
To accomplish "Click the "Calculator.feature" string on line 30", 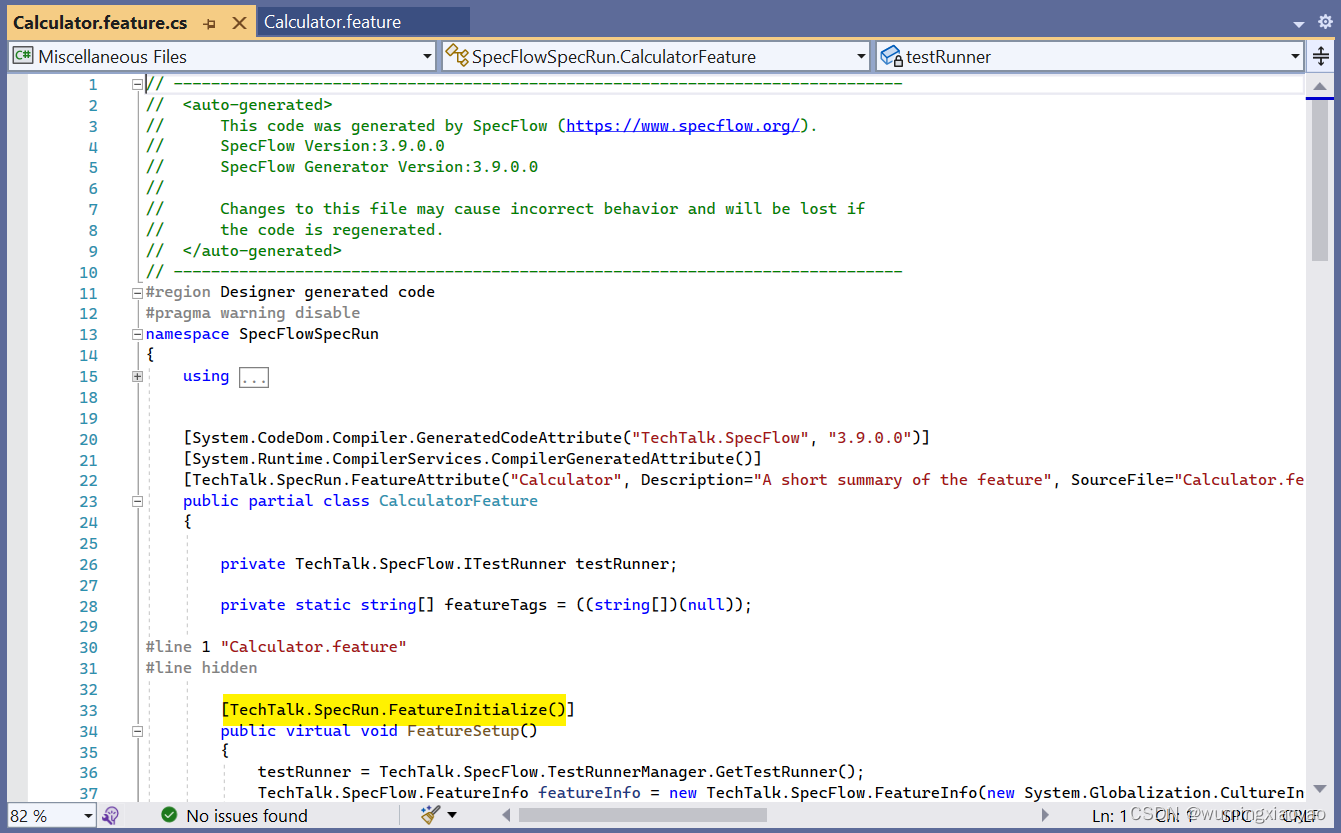I will coord(314,647).
